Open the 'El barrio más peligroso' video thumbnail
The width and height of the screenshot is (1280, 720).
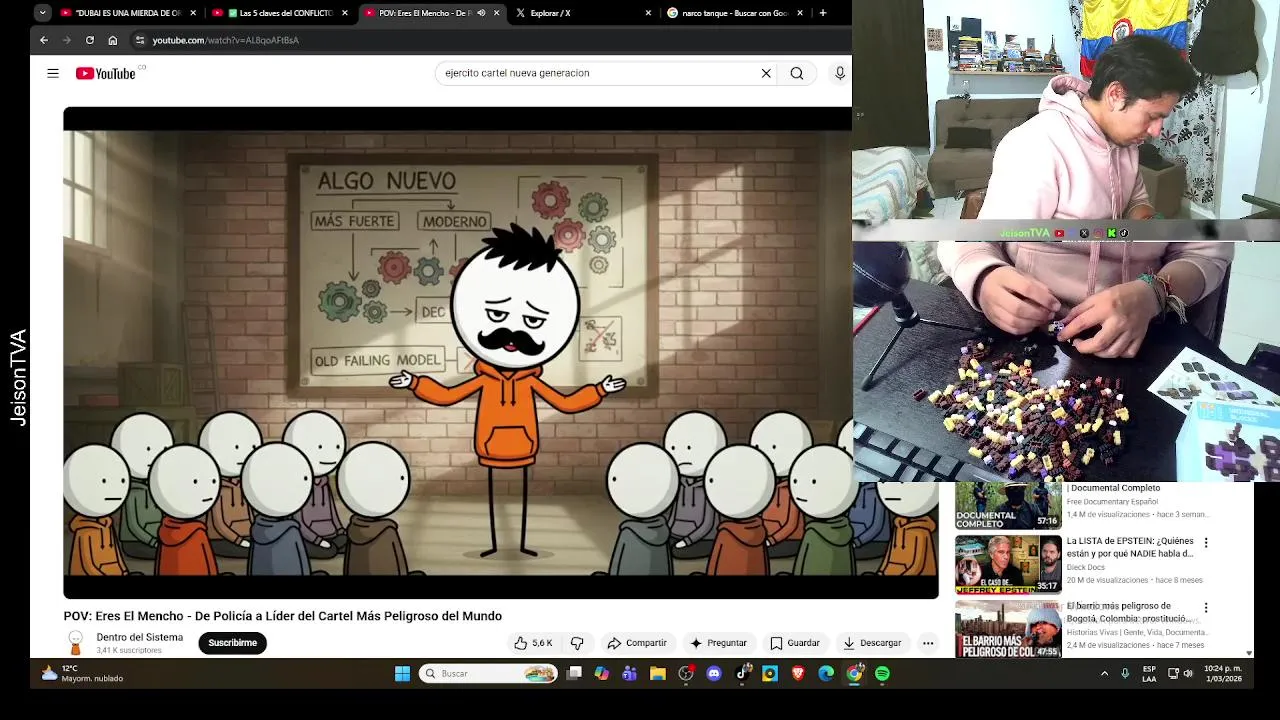1008,629
